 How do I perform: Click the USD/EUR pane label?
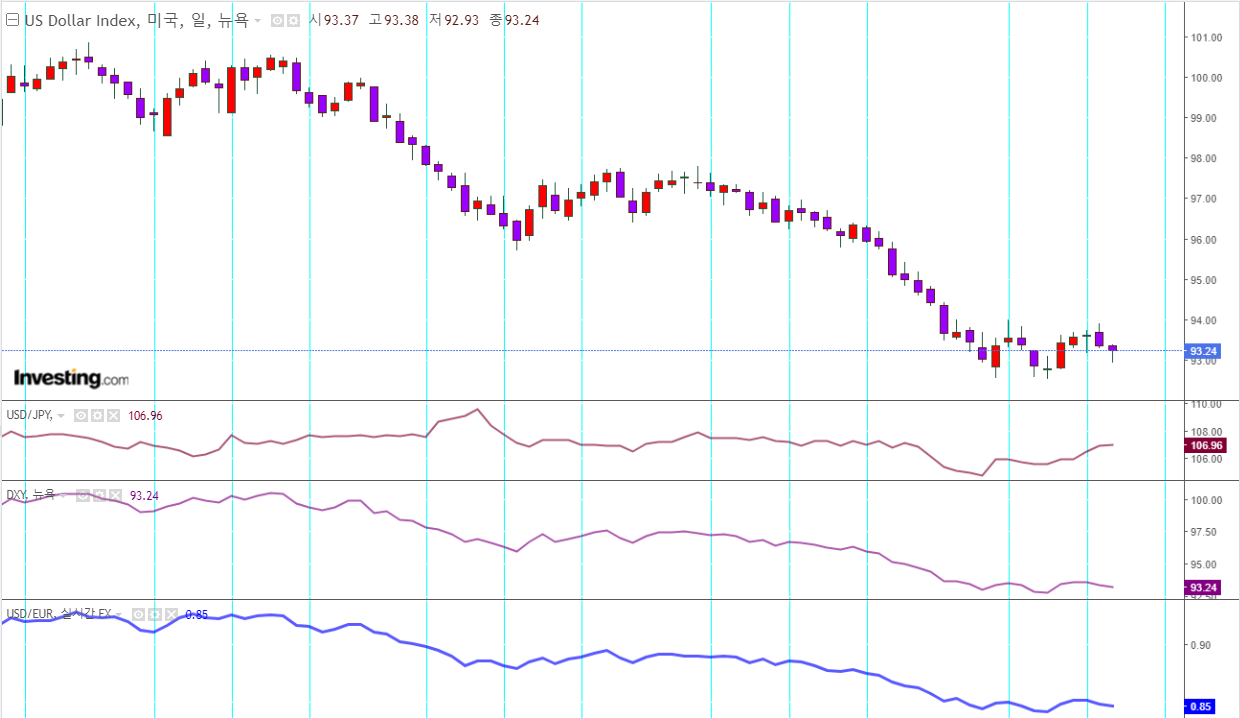[x=58, y=614]
